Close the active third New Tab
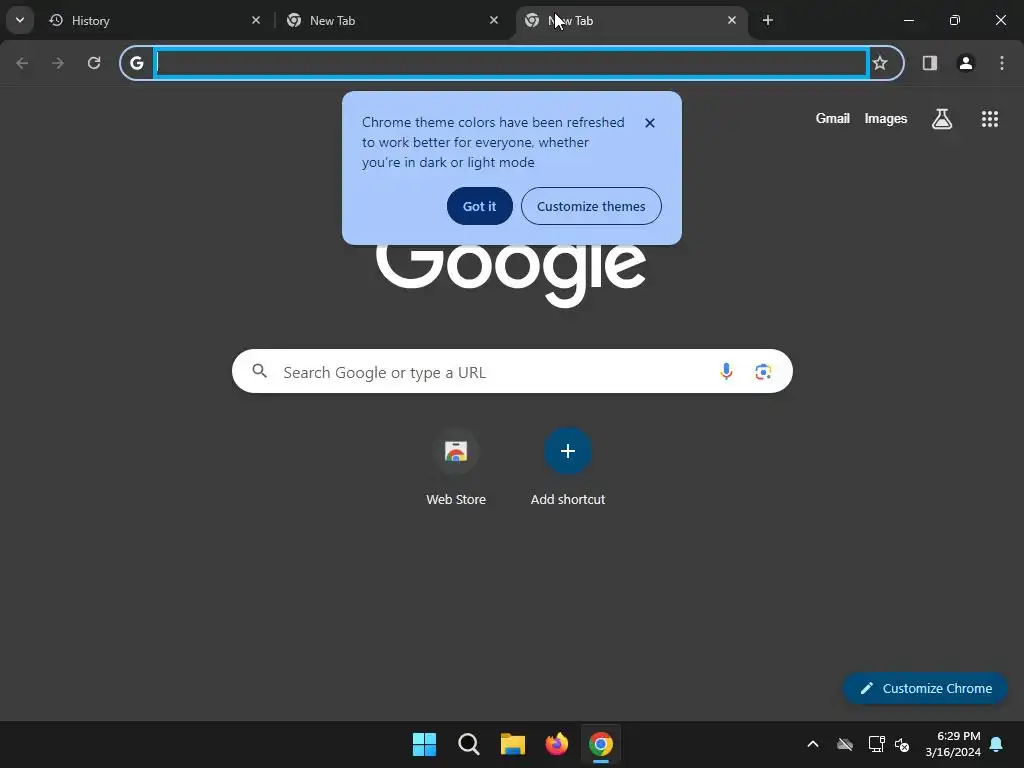1024x768 pixels. [x=731, y=20]
